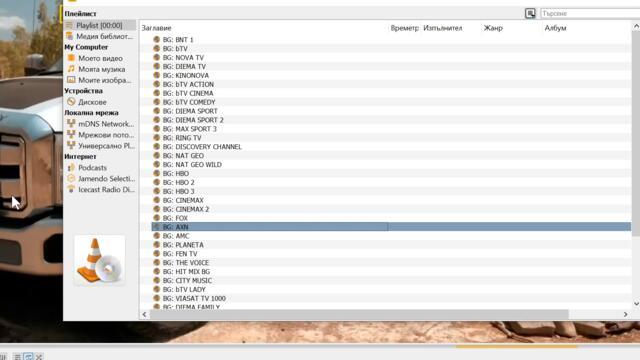Screen dimensions: 640x360
Task: Toggle the loop playback button
Action: (x=28, y=357)
